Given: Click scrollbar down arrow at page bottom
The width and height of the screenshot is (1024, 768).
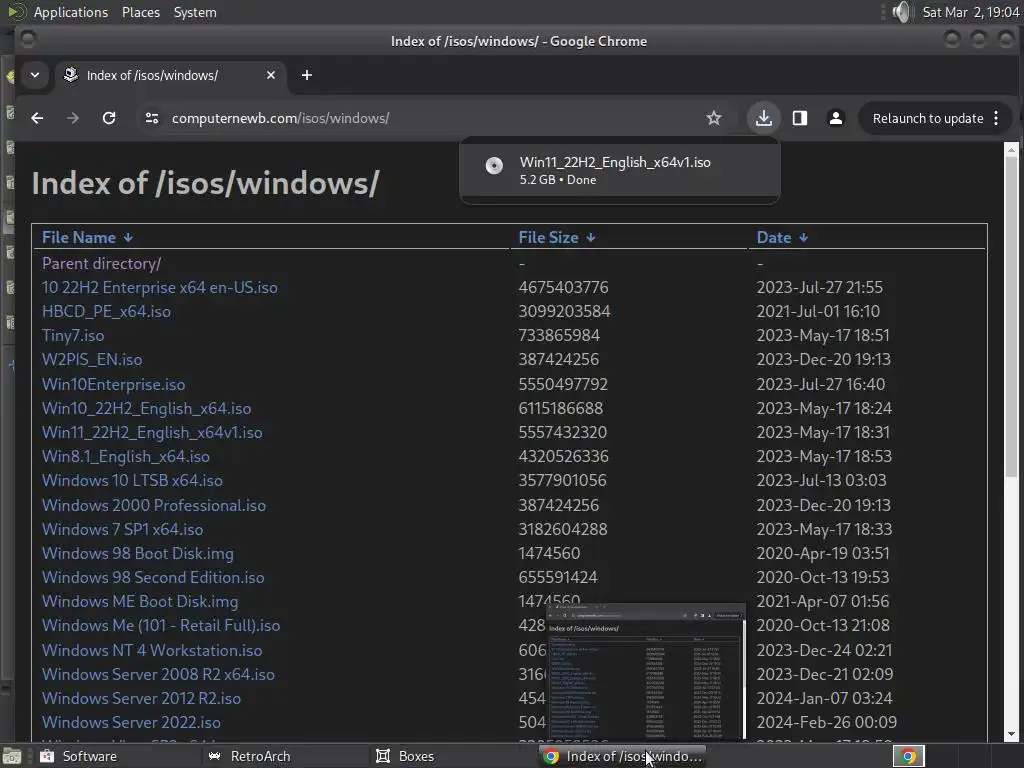Looking at the screenshot, I should (x=1011, y=734).
